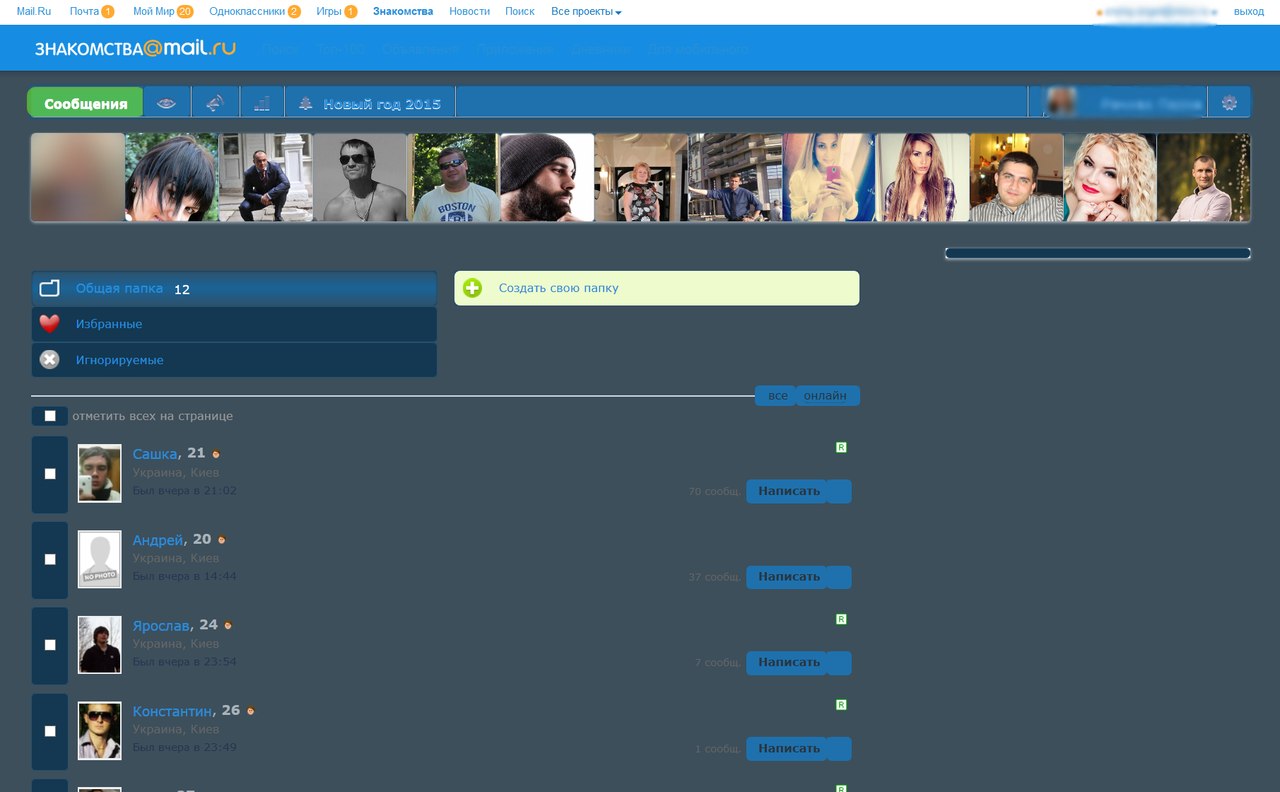
Task: Click the orange Игры notification badge
Action: click(351, 12)
